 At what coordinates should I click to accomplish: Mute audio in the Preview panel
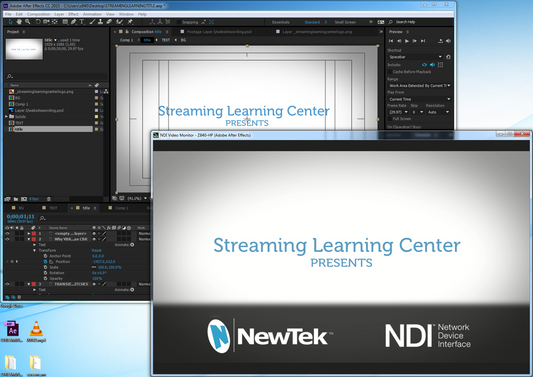tap(448, 41)
